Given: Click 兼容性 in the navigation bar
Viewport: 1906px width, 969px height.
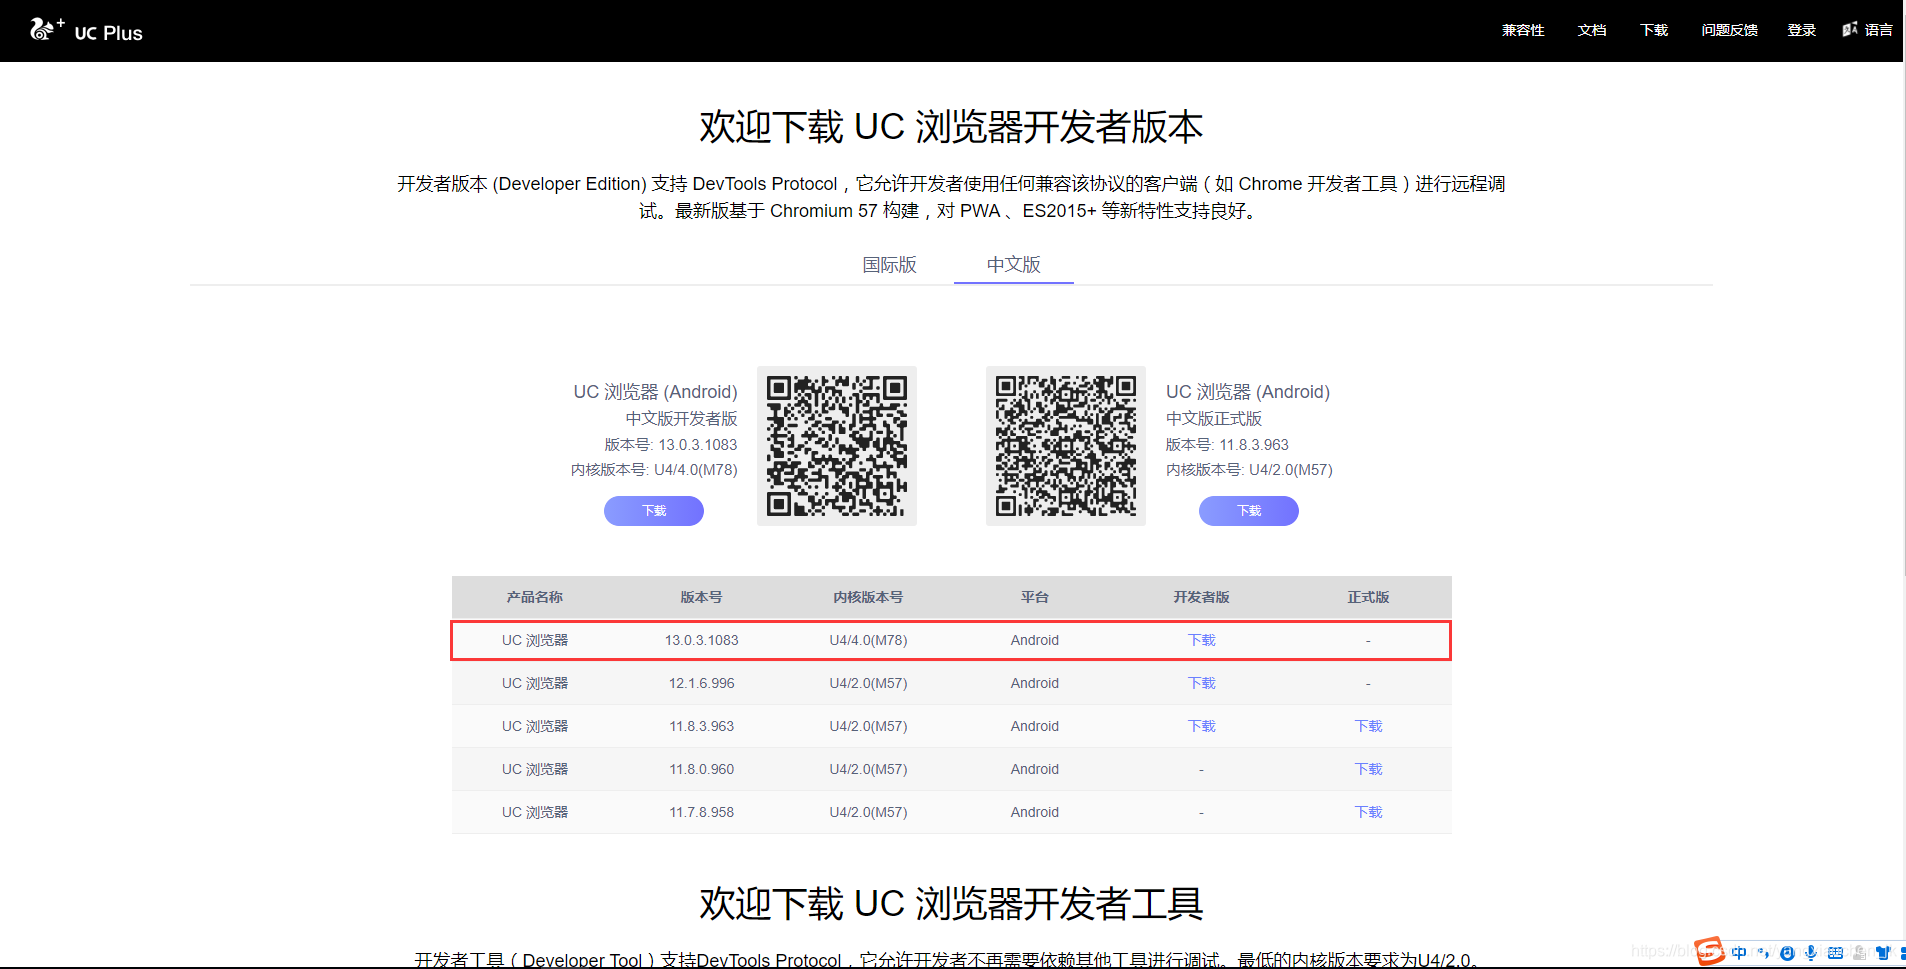Looking at the screenshot, I should tap(1522, 29).
